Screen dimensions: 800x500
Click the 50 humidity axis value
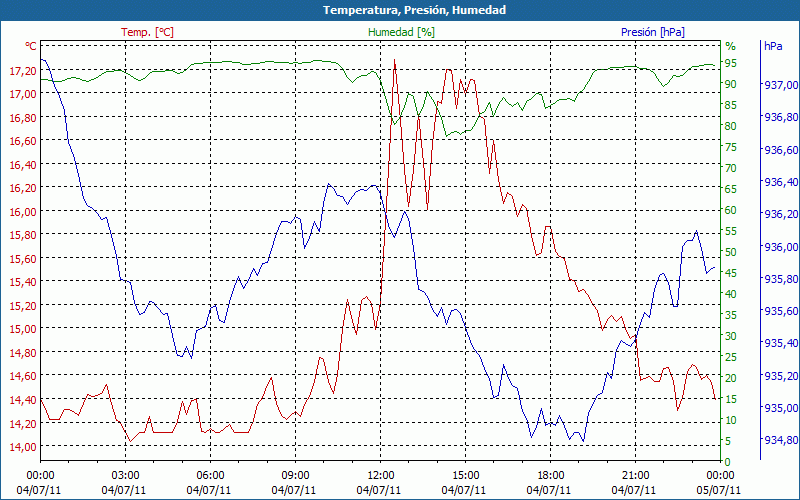click(731, 252)
